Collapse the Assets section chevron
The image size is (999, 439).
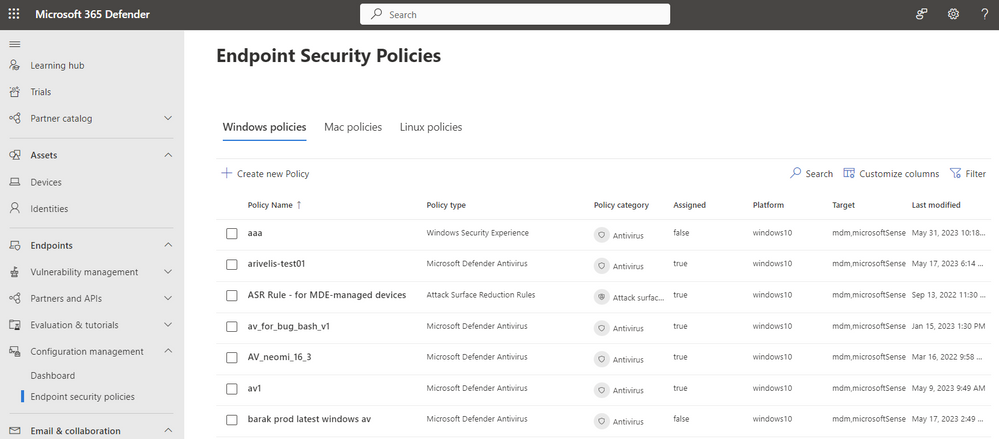[168, 155]
